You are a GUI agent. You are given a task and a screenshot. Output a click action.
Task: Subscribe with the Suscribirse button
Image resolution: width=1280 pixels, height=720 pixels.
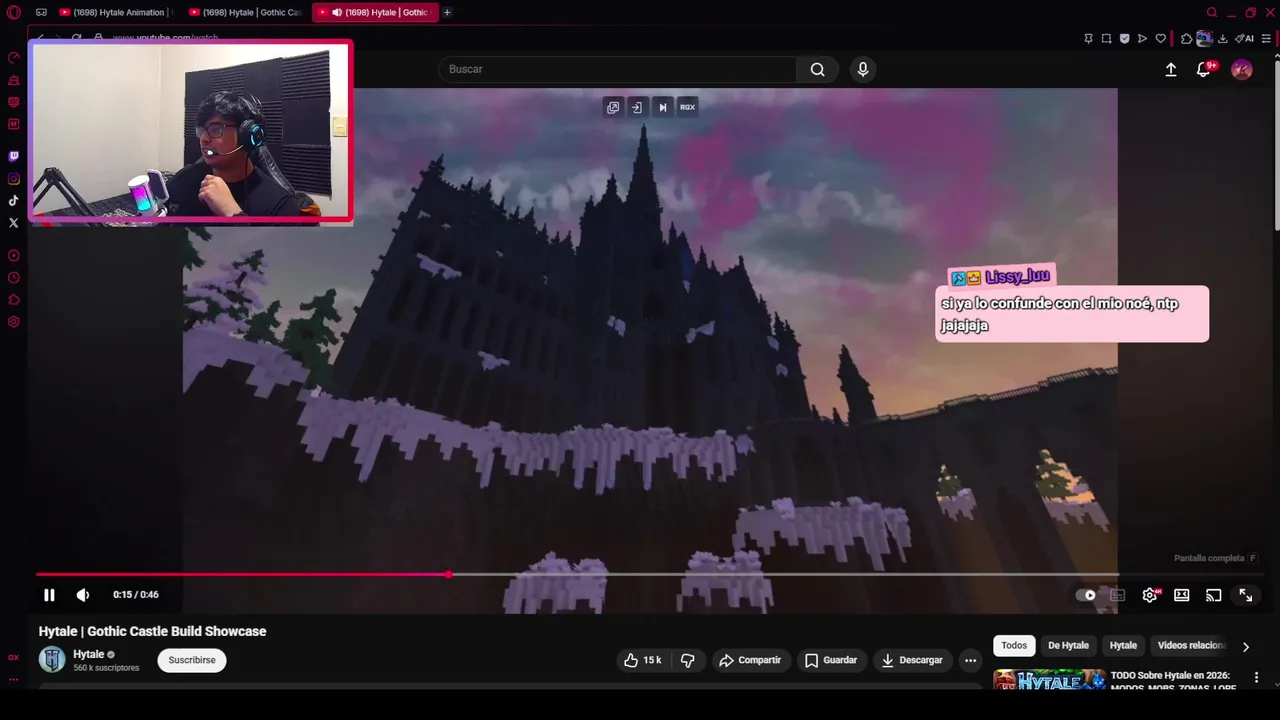pos(192,660)
